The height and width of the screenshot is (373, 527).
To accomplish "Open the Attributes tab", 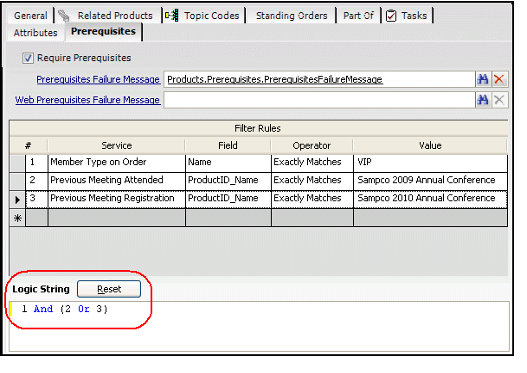I will 35,33.
